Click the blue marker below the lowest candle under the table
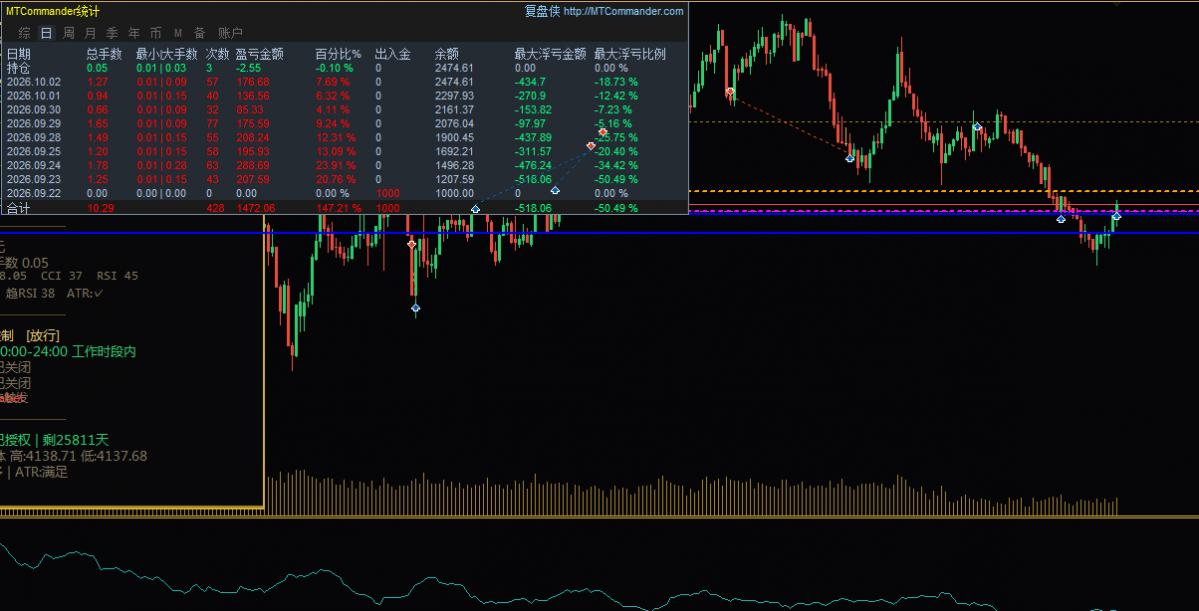The width and height of the screenshot is (1199, 611). [x=415, y=308]
